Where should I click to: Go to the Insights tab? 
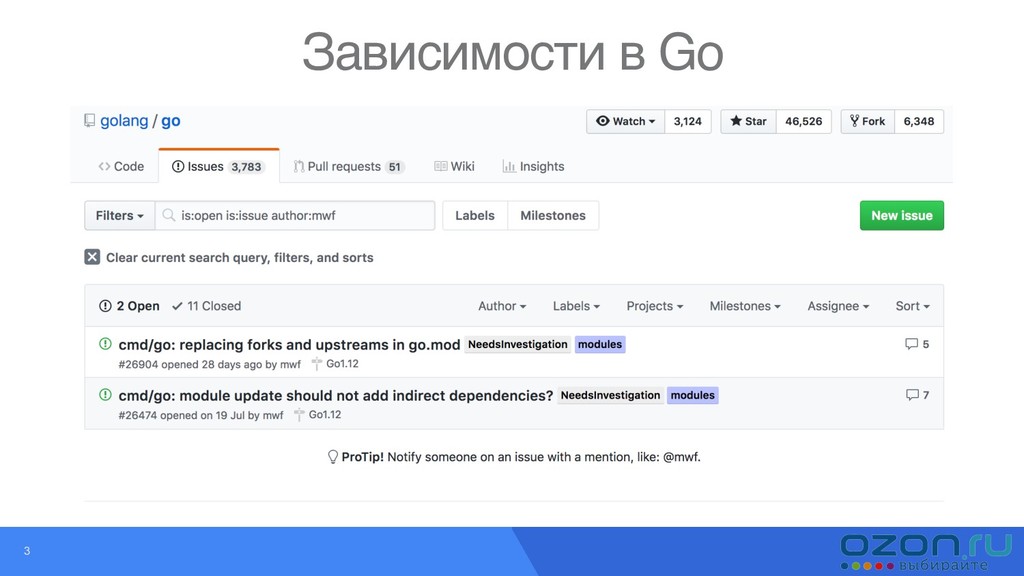pos(533,167)
